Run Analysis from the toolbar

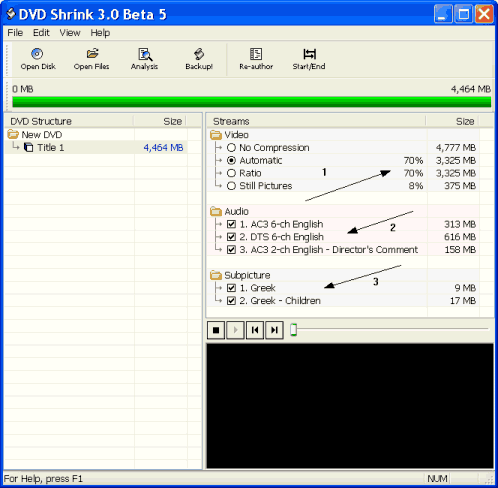[144, 59]
